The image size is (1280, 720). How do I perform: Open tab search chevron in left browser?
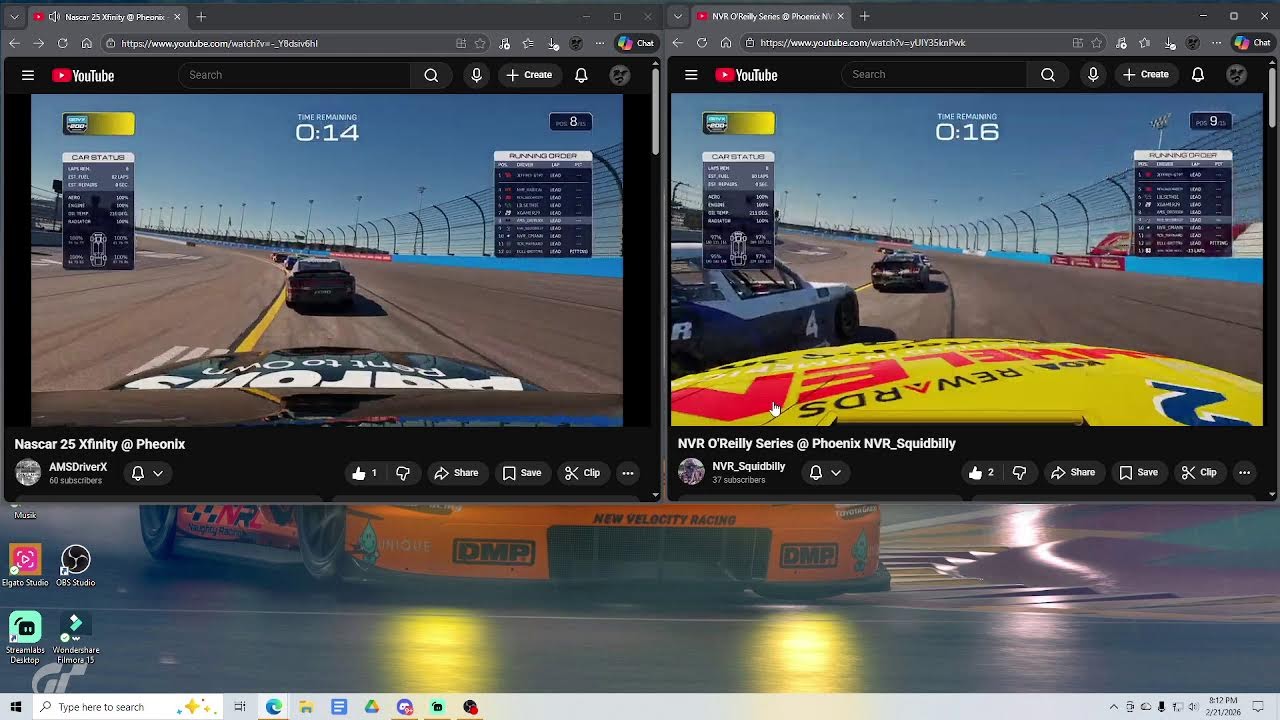(x=16, y=17)
